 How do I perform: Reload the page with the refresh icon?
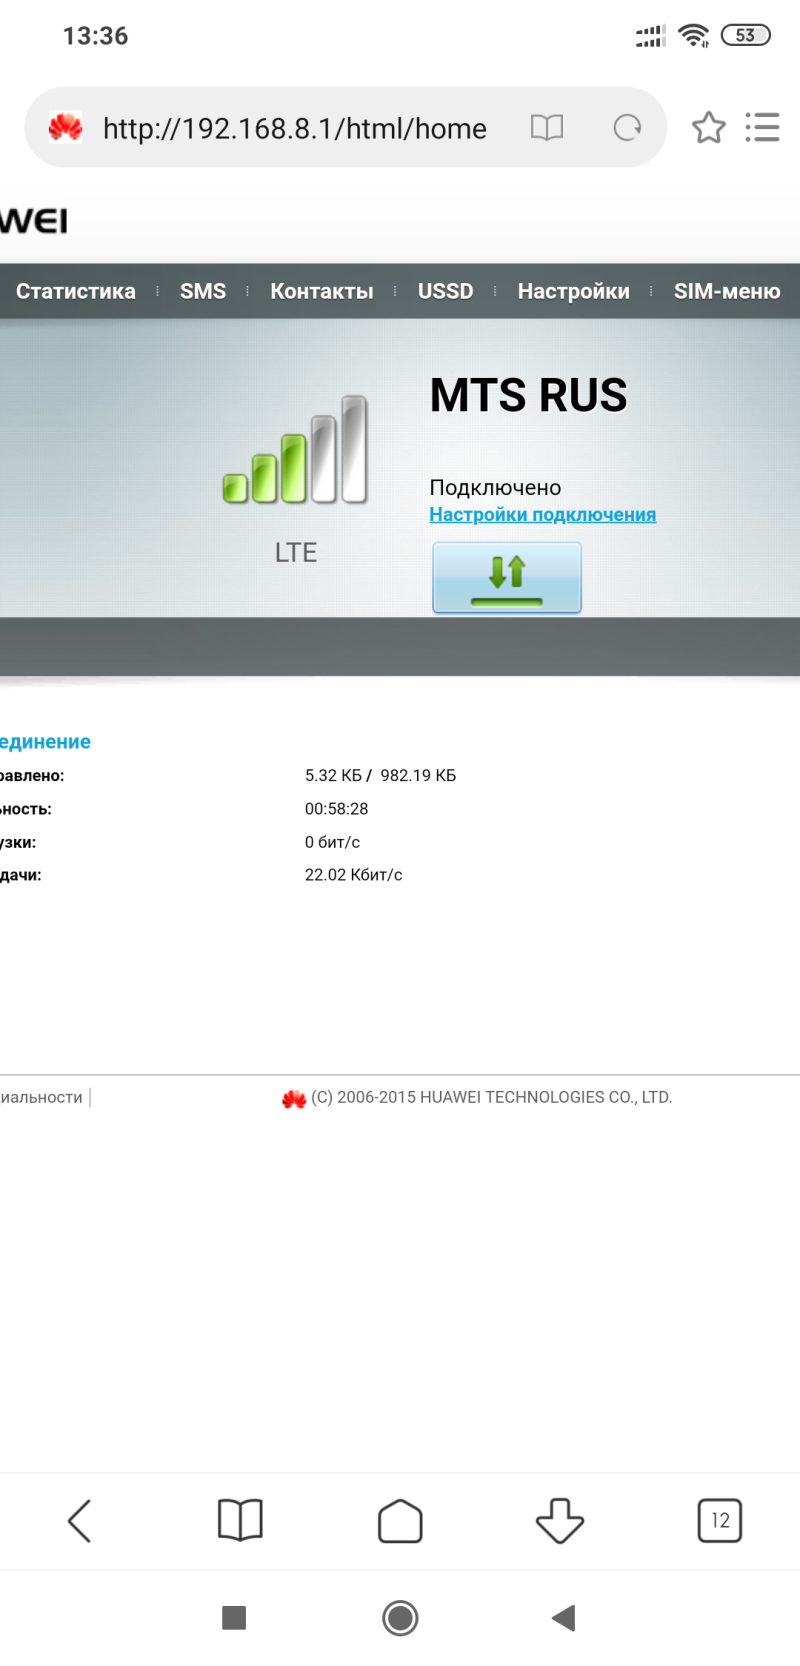627,128
